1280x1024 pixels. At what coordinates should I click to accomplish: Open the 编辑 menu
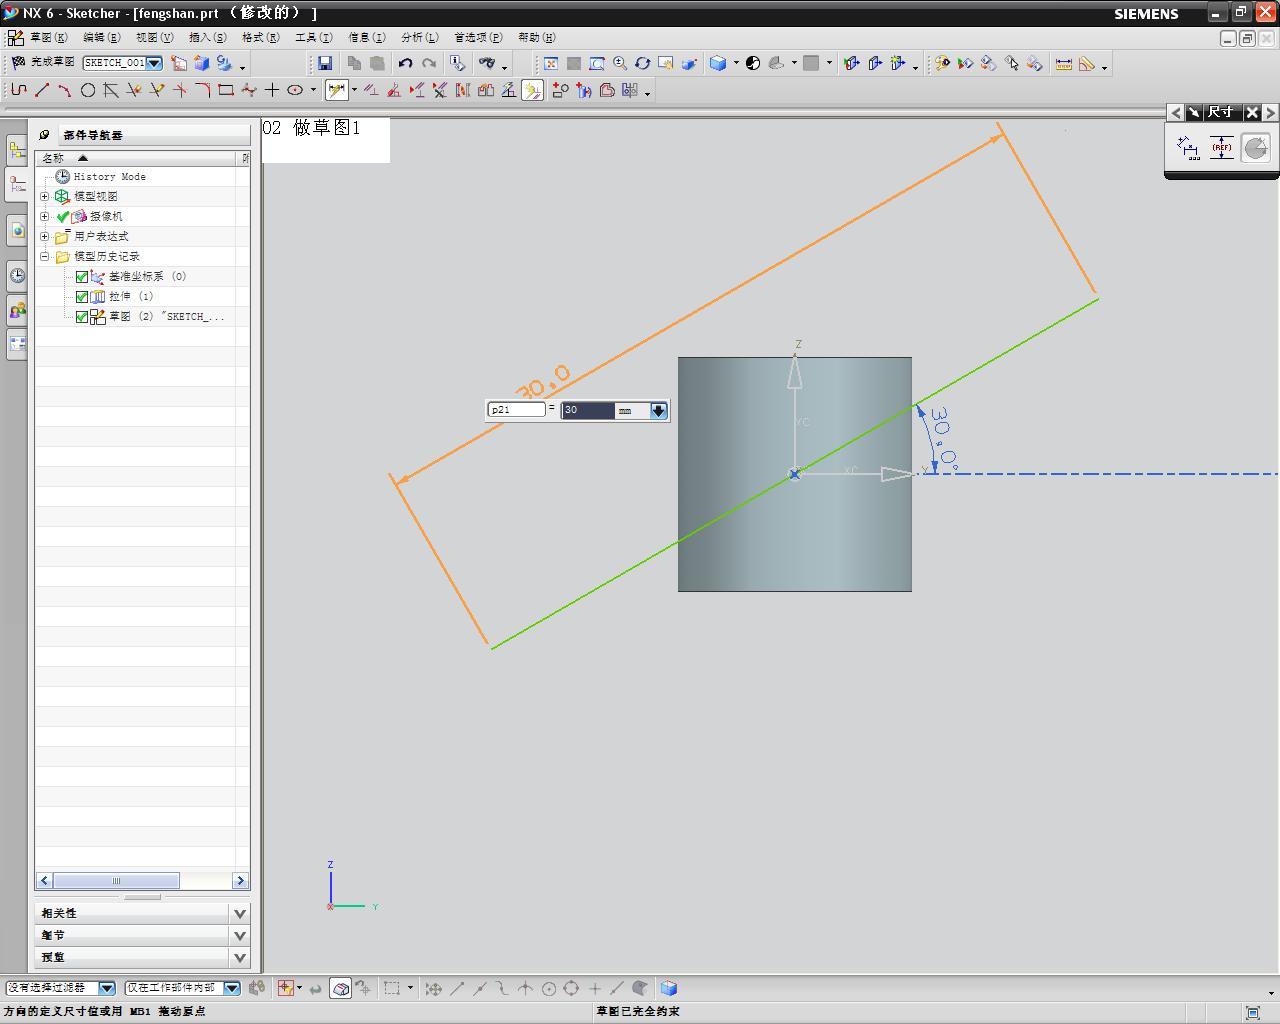[101, 38]
